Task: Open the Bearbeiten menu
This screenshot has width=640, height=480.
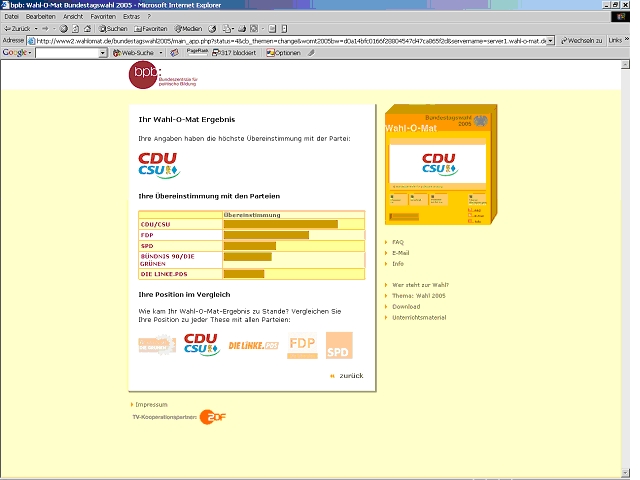Action: (x=40, y=17)
